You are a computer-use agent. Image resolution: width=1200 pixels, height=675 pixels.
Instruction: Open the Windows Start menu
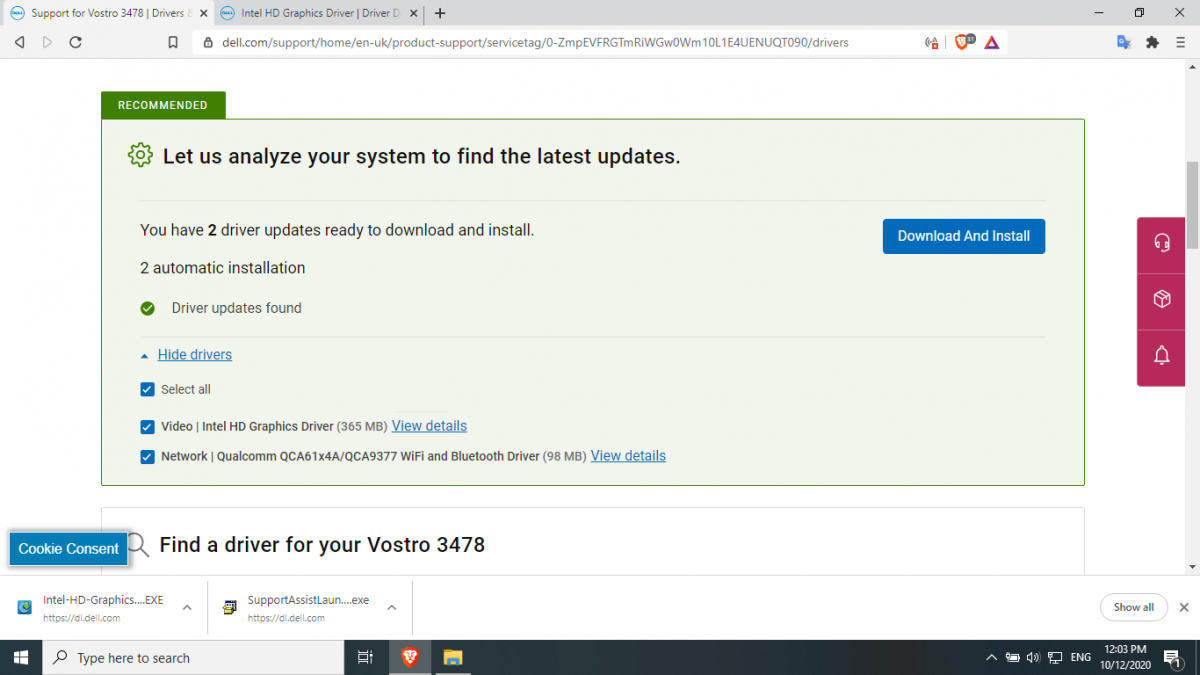tap(21, 657)
